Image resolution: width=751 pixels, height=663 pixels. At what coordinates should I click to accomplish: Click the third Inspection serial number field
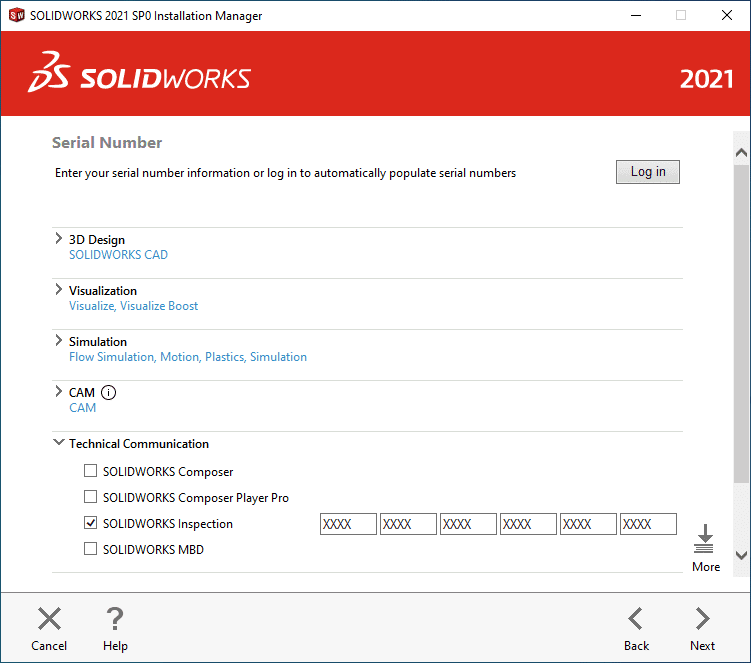pos(468,524)
